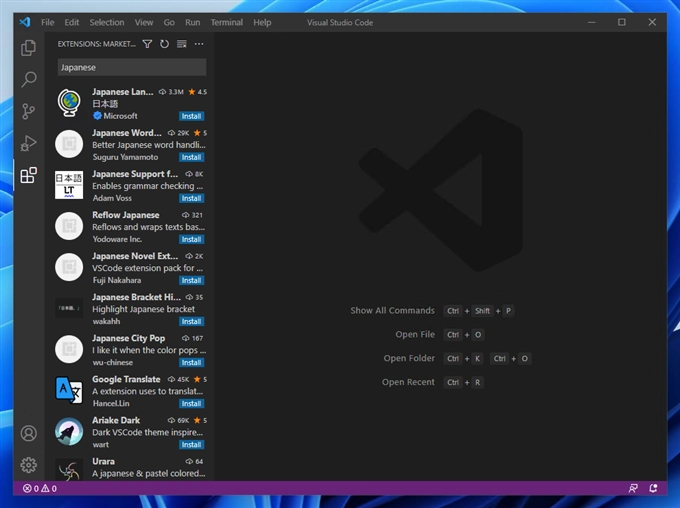Screen dimensions: 680x508
Task: Click the Hancel.Lin publisher name
Action: point(111,403)
